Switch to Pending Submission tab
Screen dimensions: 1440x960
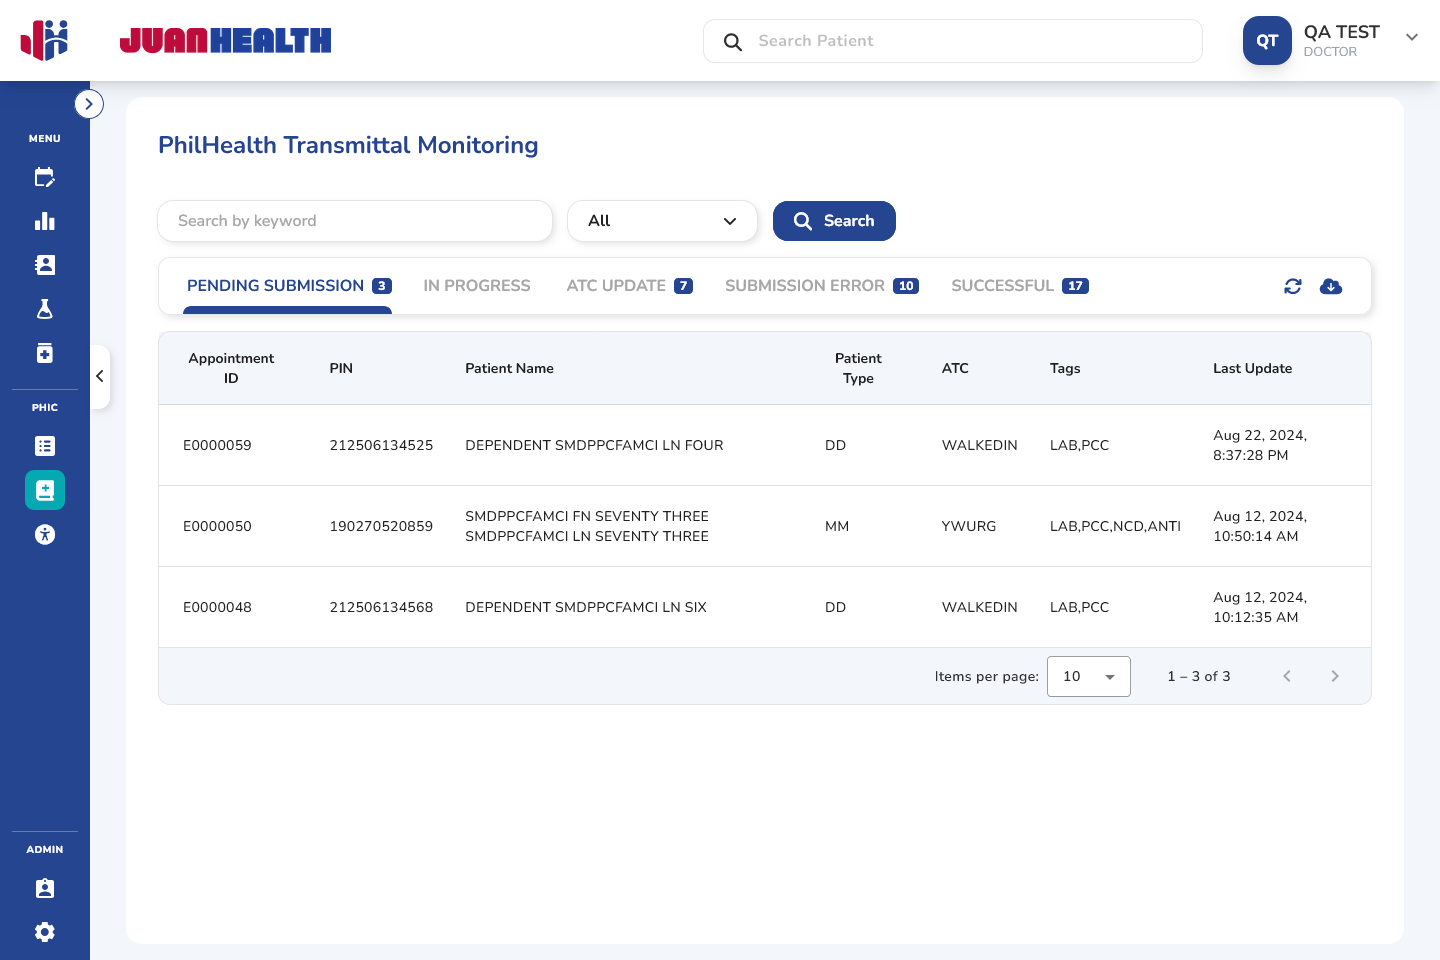288,286
